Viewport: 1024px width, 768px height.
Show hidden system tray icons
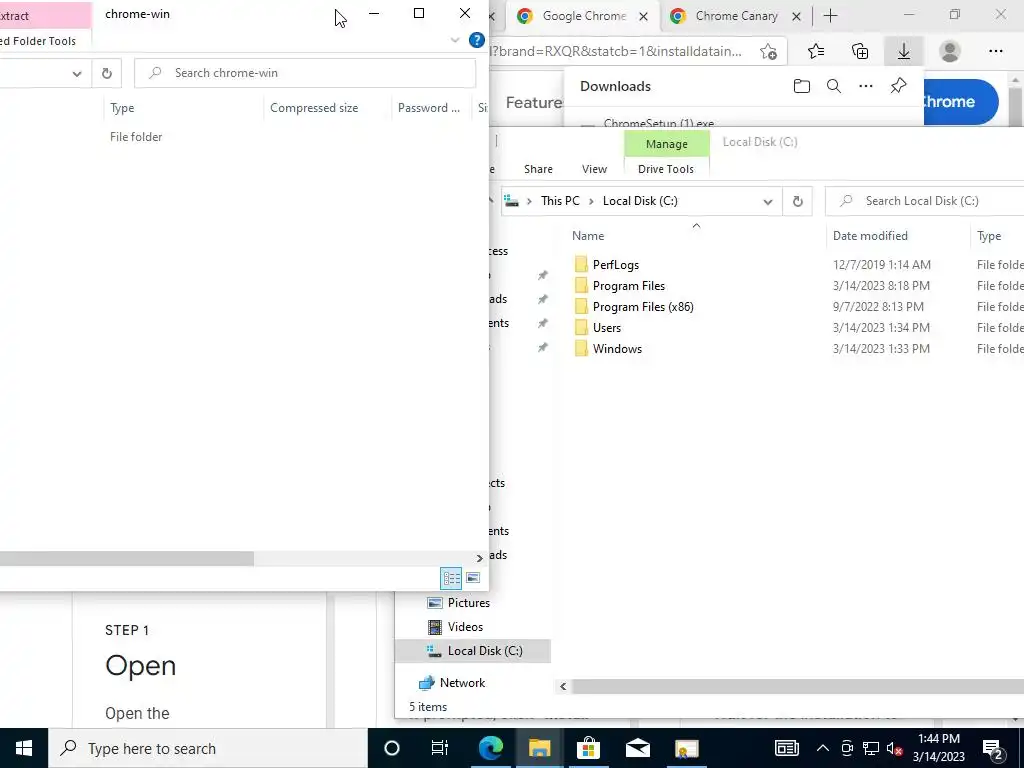pyautogui.click(x=822, y=748)
